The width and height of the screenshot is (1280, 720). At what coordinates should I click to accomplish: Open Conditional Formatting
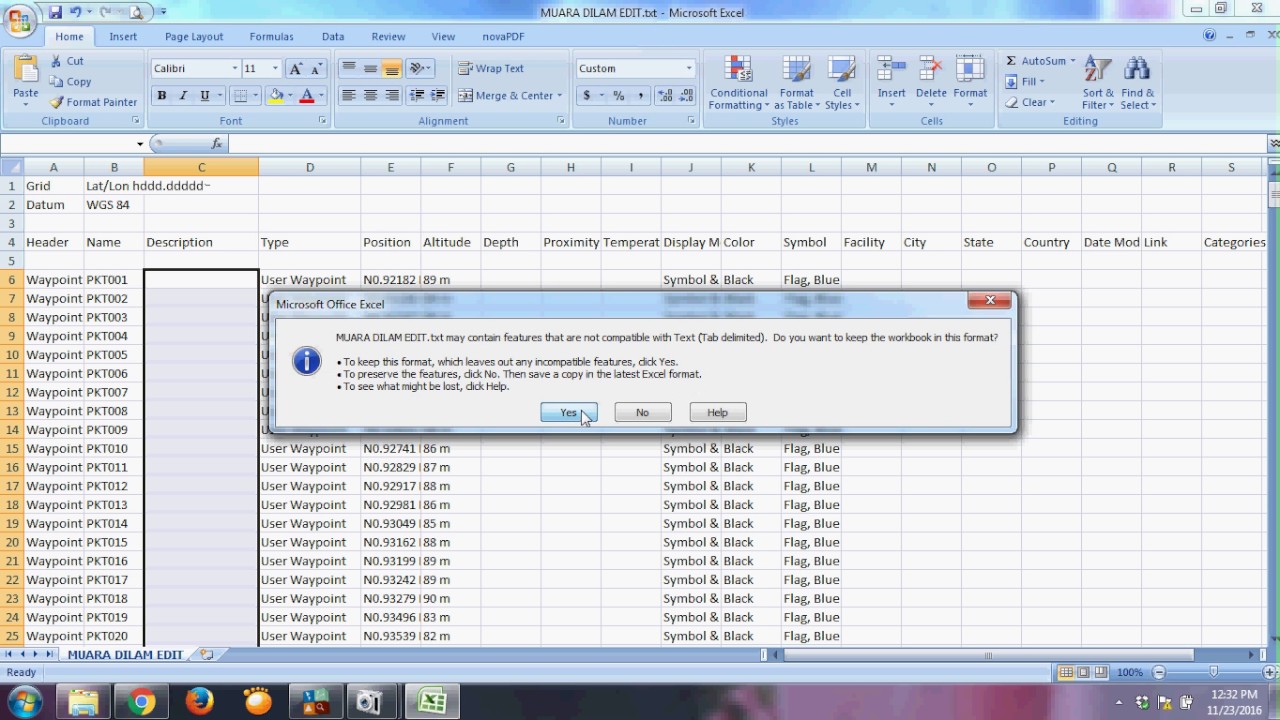[739, 83]
